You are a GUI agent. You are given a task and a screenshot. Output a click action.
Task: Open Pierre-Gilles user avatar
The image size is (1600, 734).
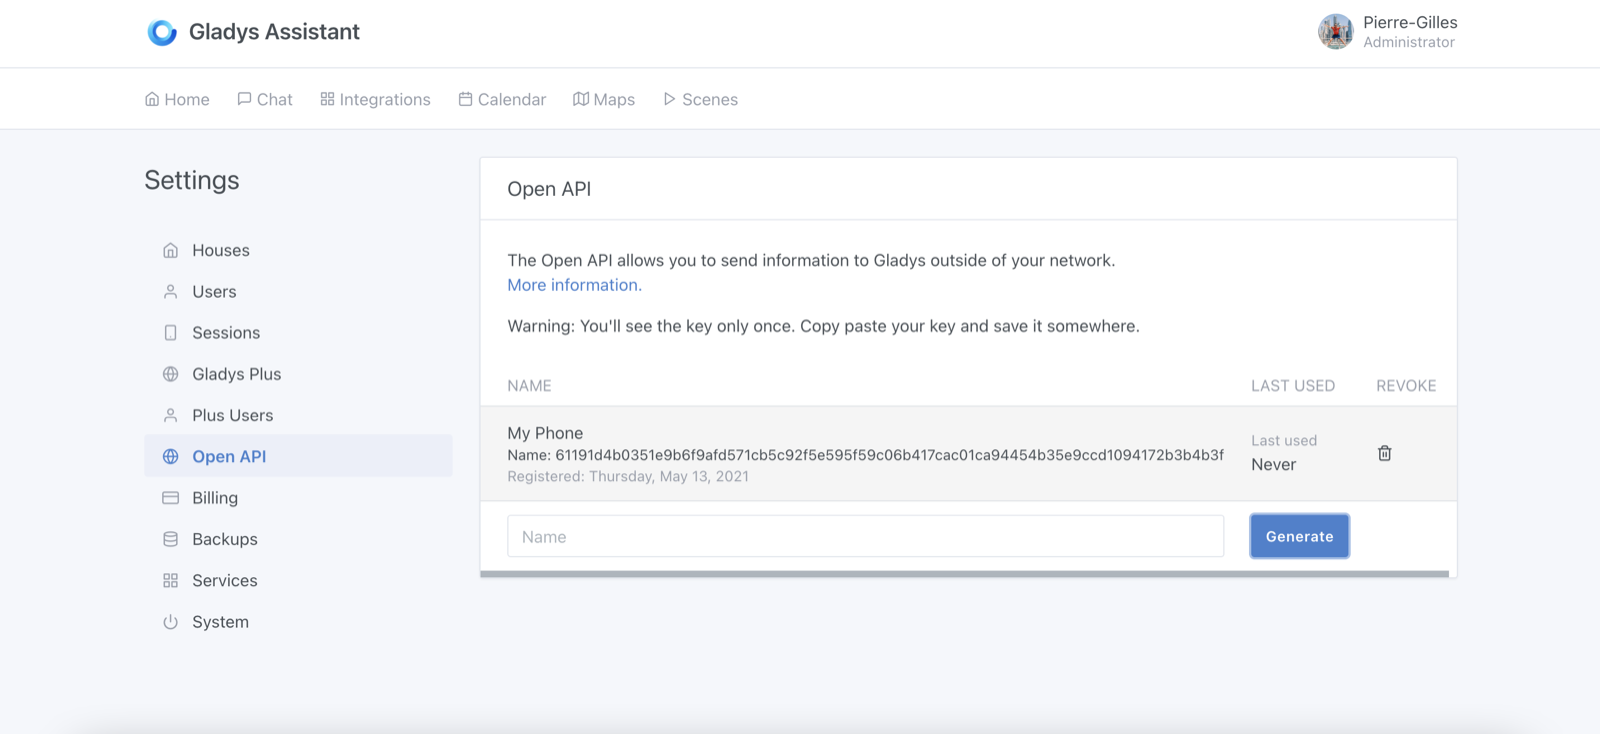[x=1335, y=32]
